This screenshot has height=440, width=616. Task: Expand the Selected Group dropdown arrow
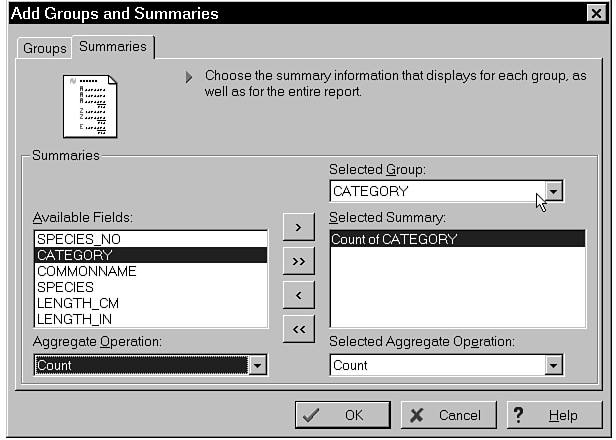click(555, 191)
